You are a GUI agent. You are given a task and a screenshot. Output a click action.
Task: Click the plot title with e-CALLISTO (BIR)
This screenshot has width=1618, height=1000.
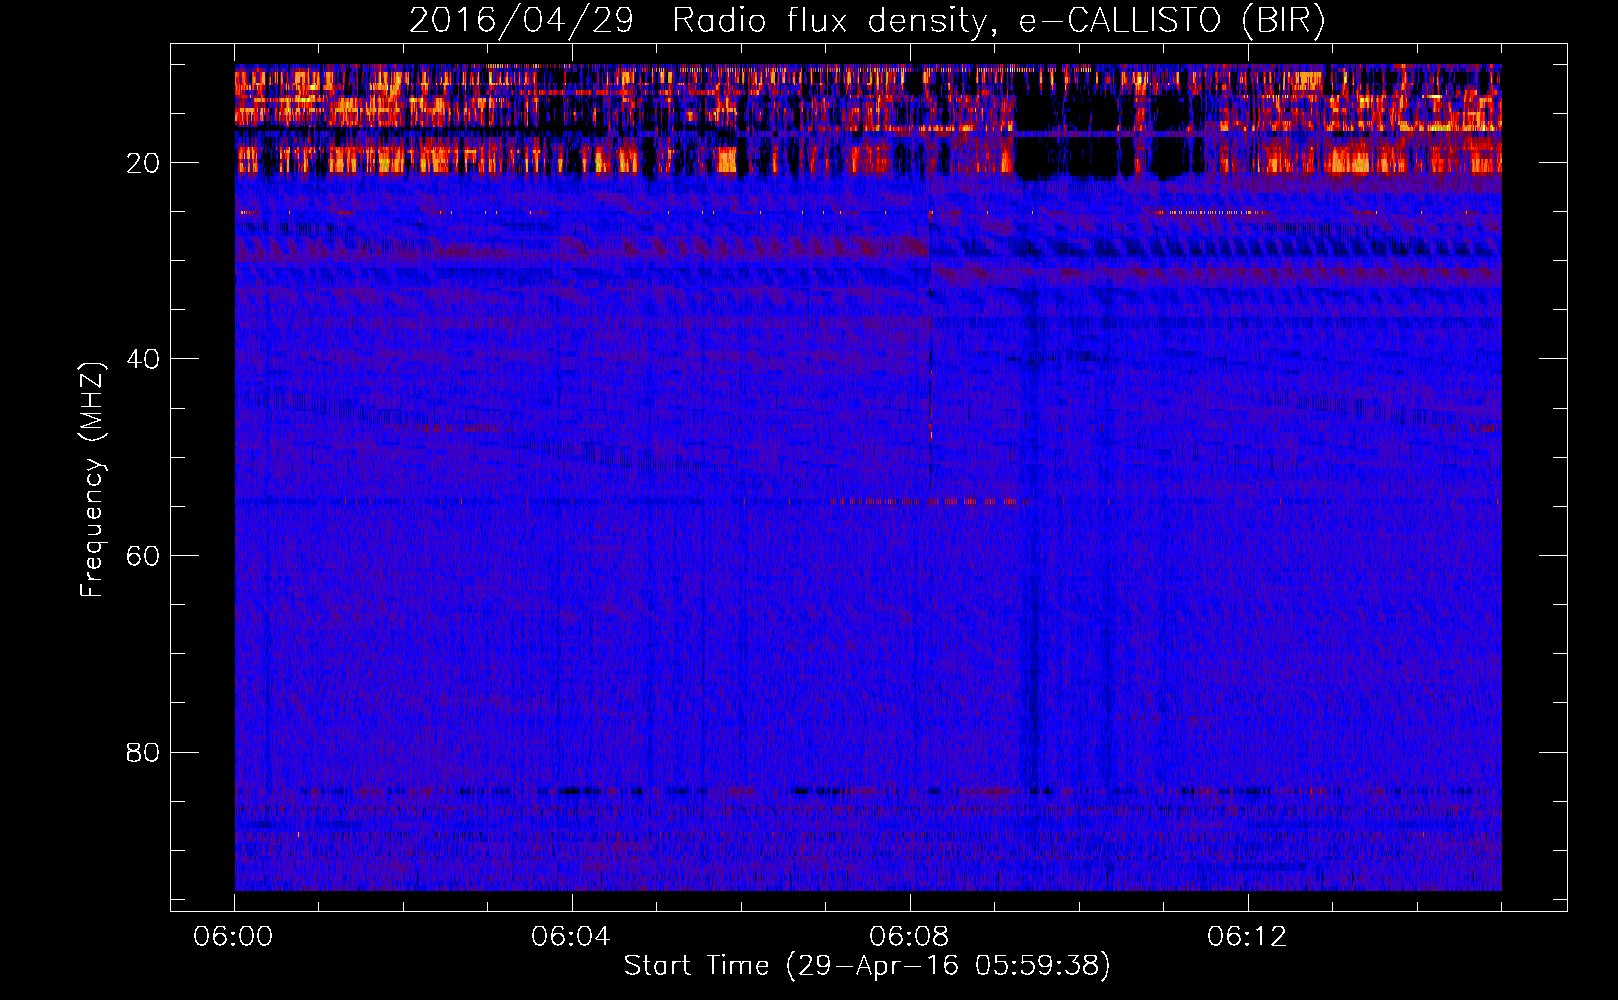click(867, 21)
